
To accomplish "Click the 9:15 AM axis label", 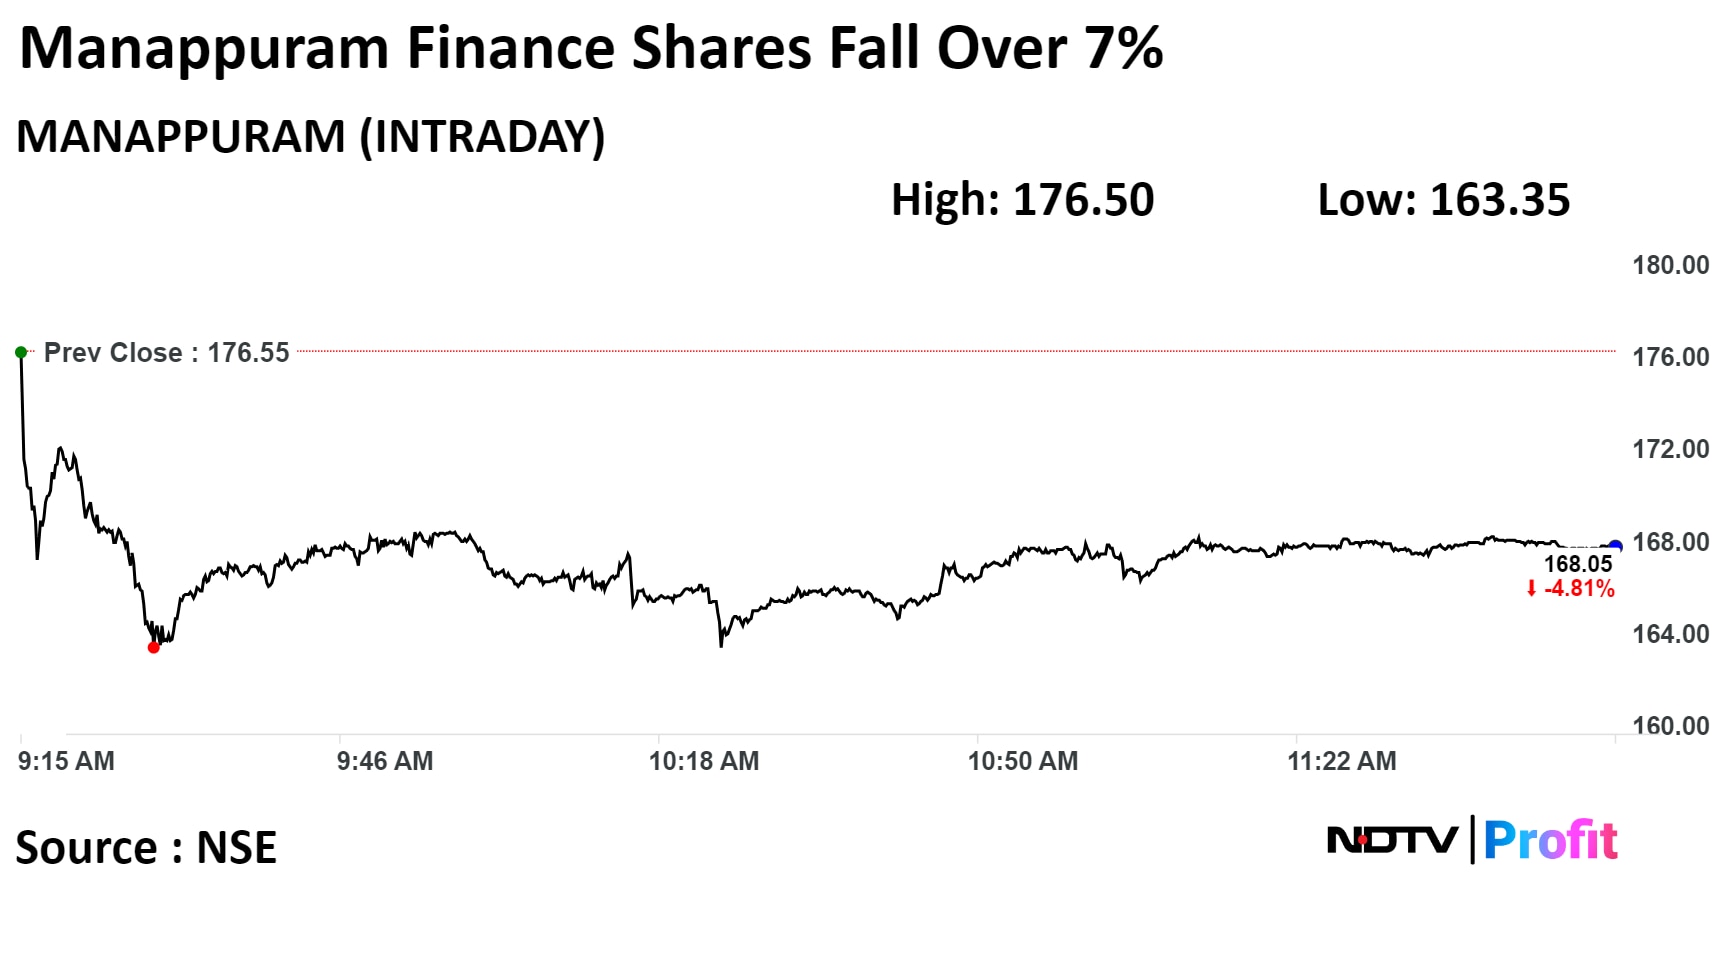I will [66, 761].
